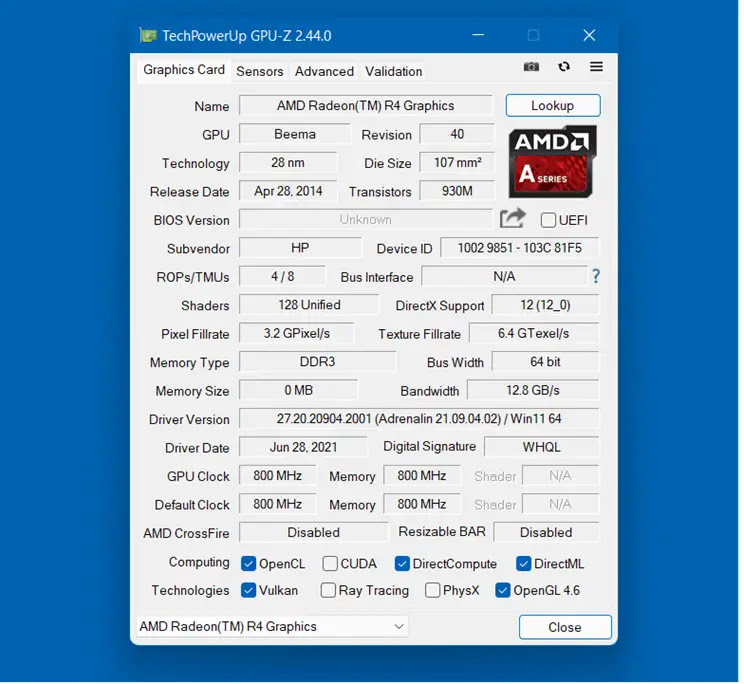Click the ROPs/TMUs value 4 / 8
This screenshot has width=744, height=684.
click(x=283, y=277)
